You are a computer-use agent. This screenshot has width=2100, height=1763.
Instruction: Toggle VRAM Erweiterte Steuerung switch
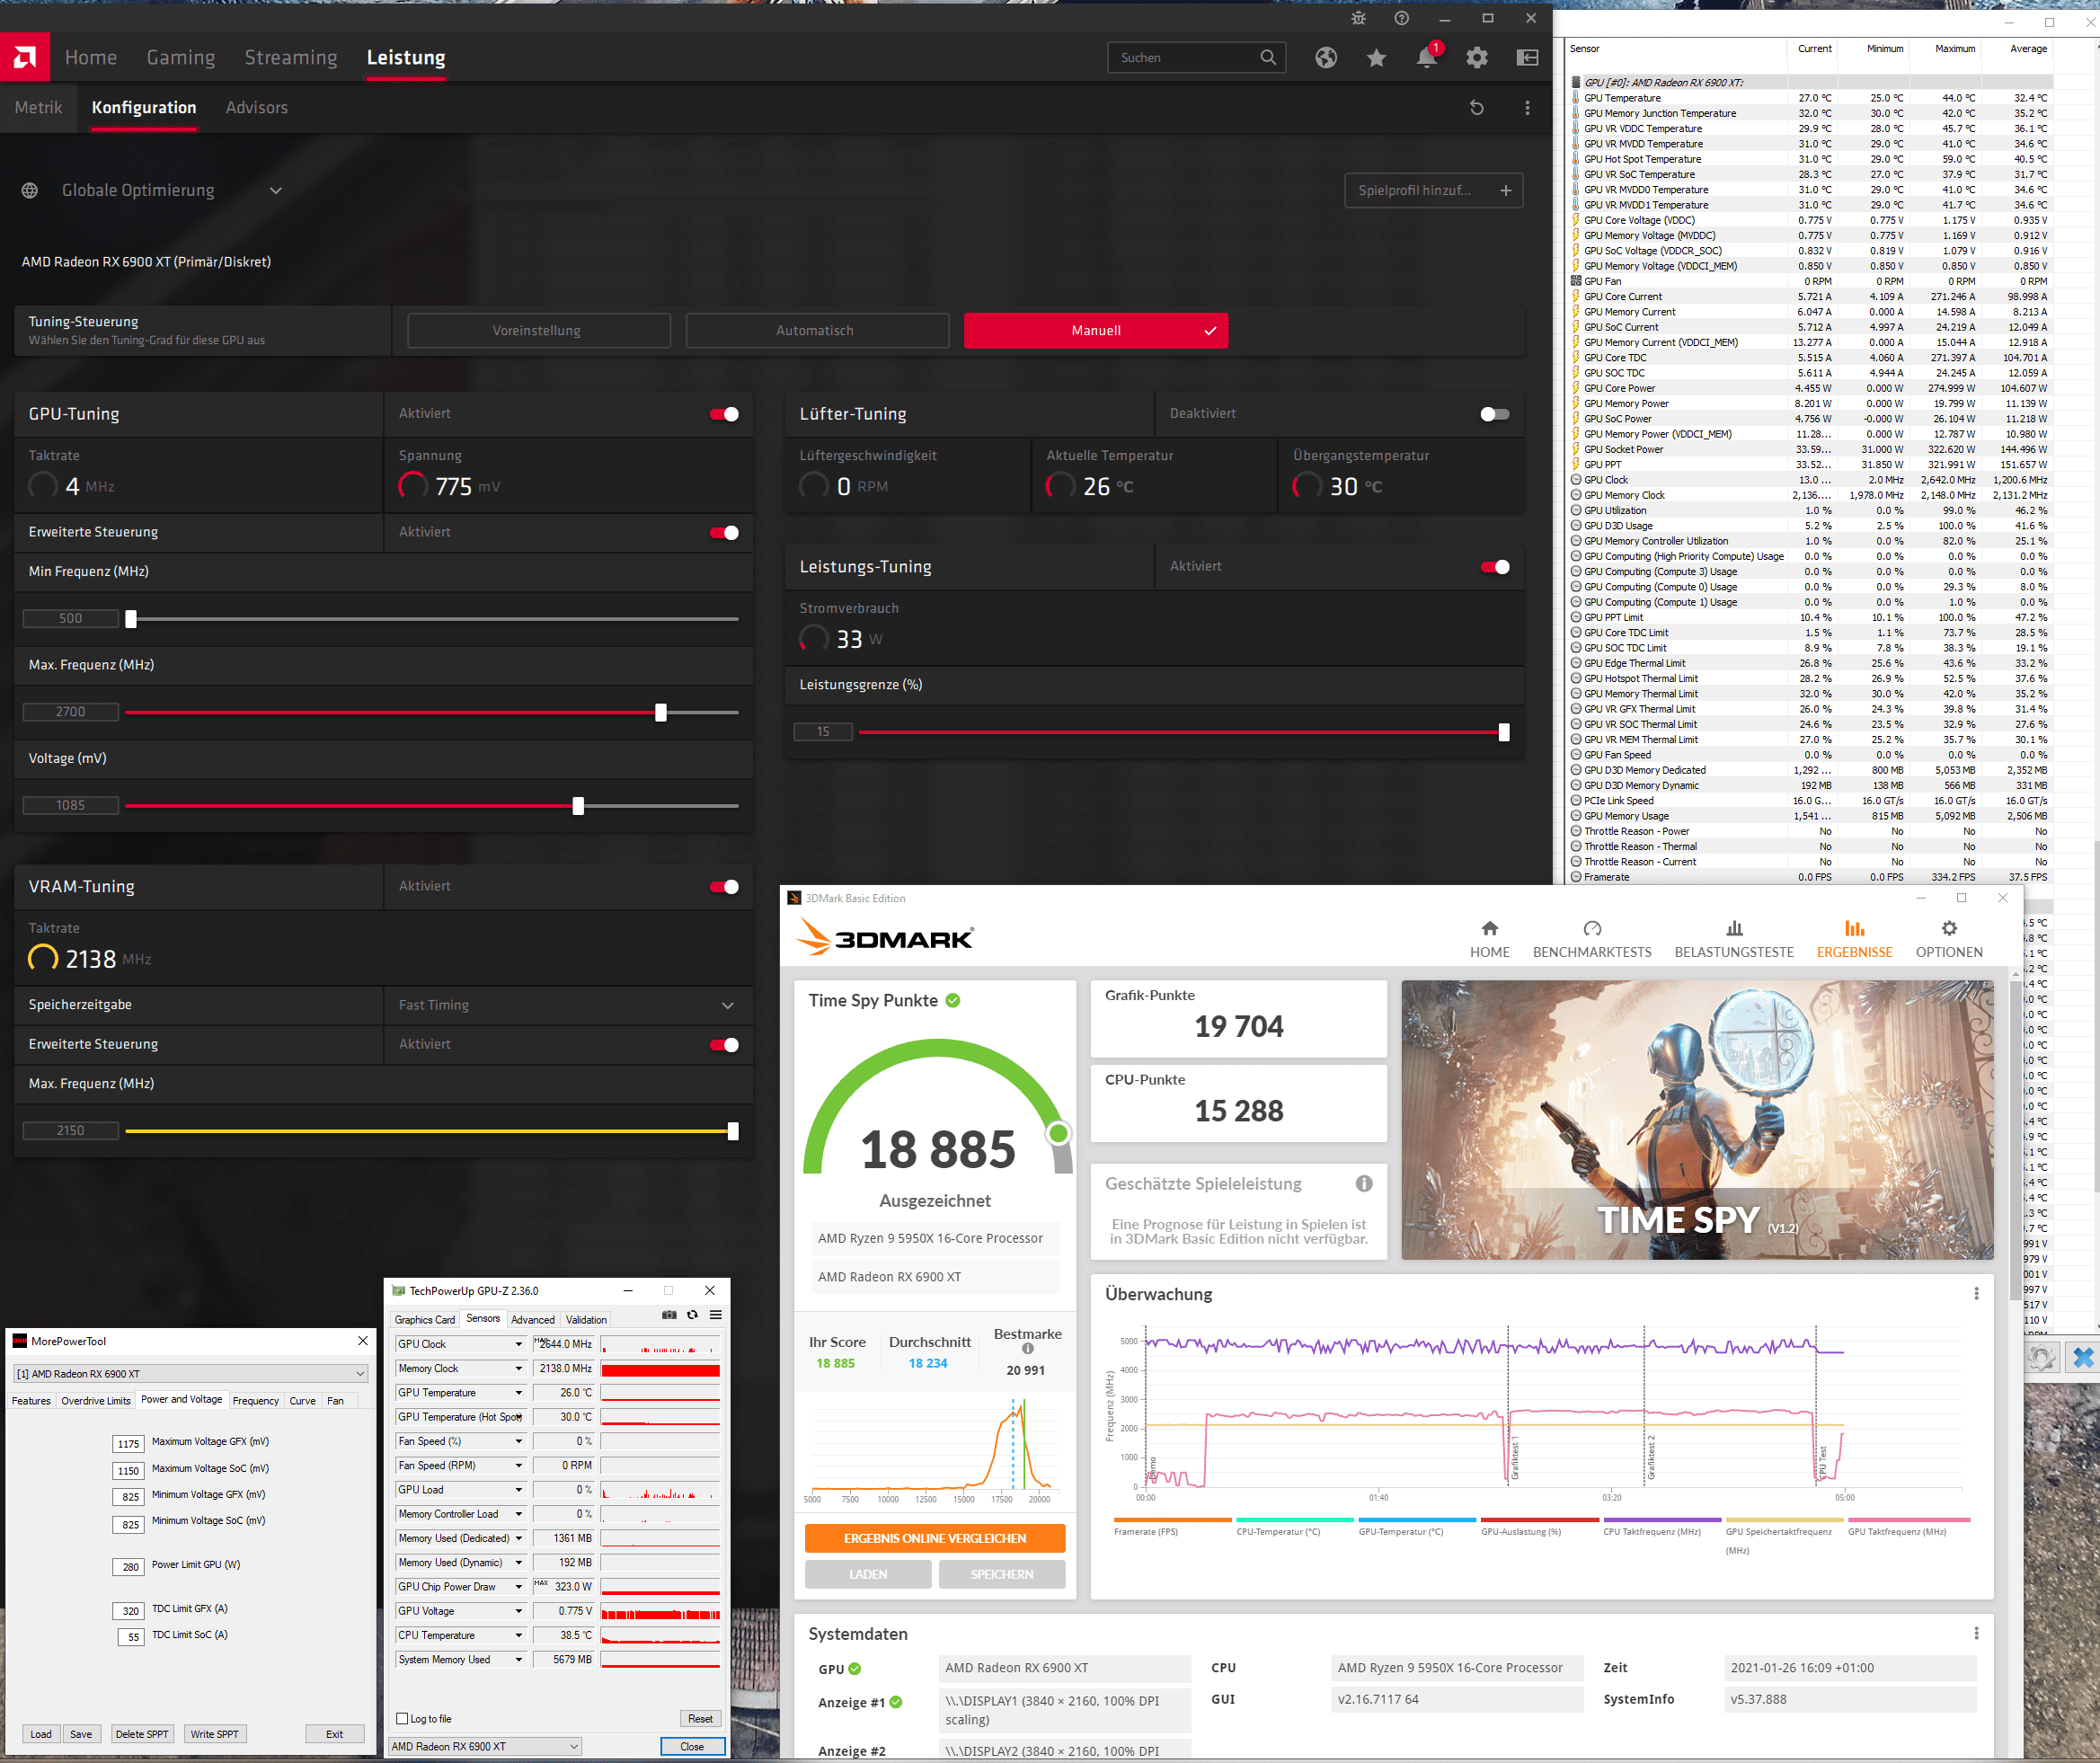click(x=724, y=1045)
